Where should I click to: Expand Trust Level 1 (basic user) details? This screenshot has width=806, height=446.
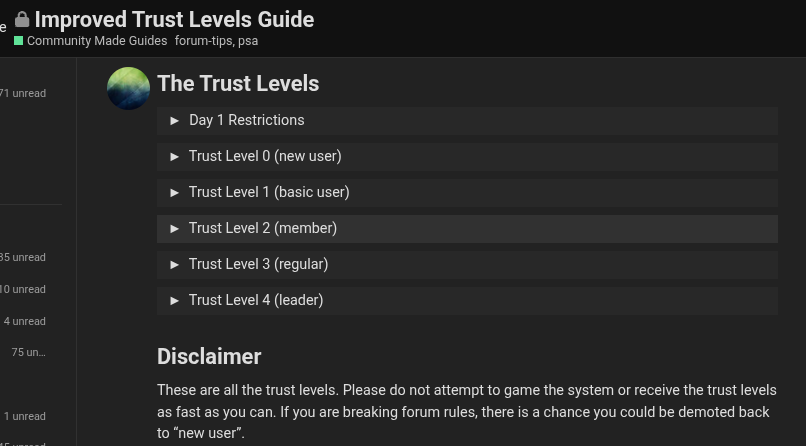[269, 192]
